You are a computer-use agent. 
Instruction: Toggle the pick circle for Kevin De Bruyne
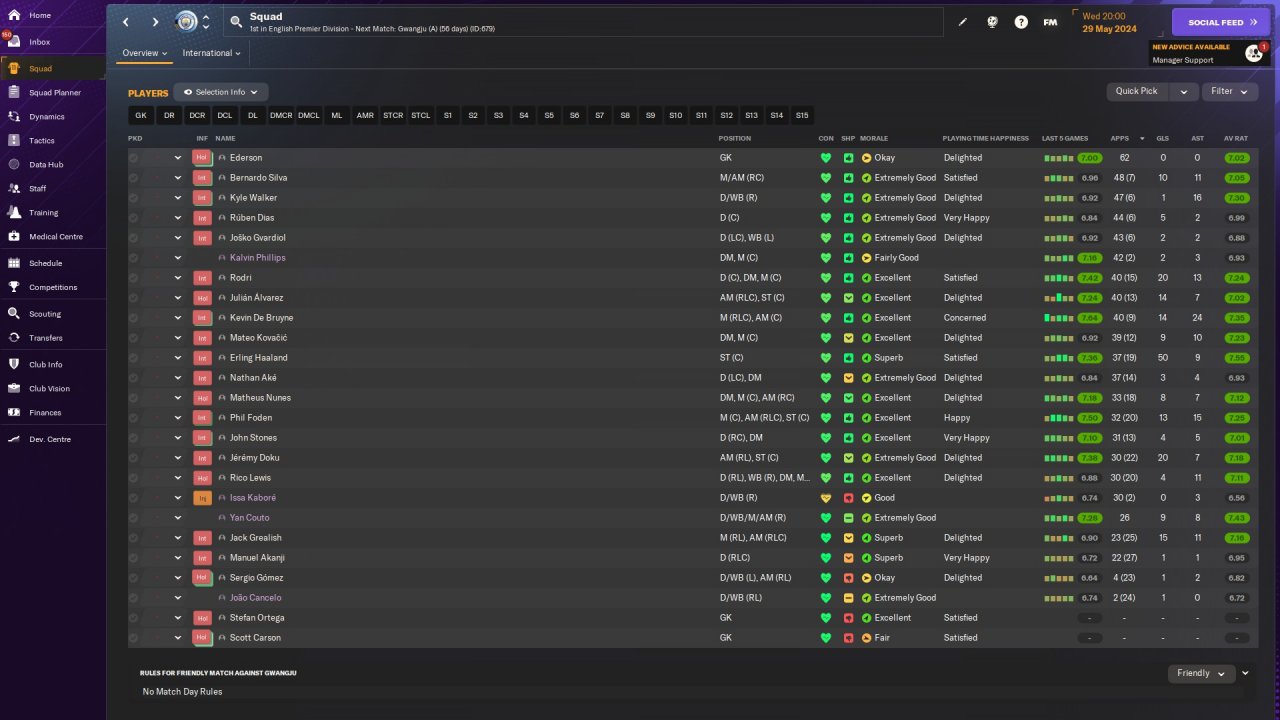pyautogui.click(x=133, y=318)
